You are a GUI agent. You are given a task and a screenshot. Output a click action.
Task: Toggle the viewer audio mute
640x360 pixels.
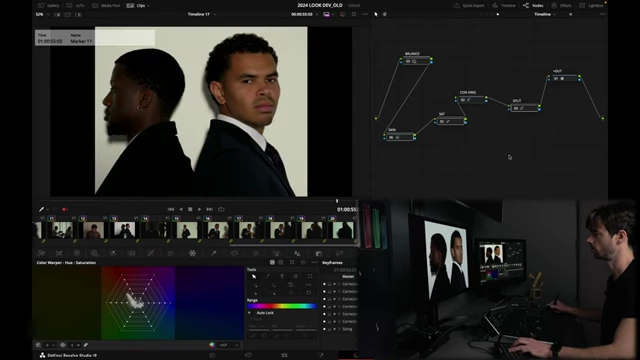tap(64, 209)
